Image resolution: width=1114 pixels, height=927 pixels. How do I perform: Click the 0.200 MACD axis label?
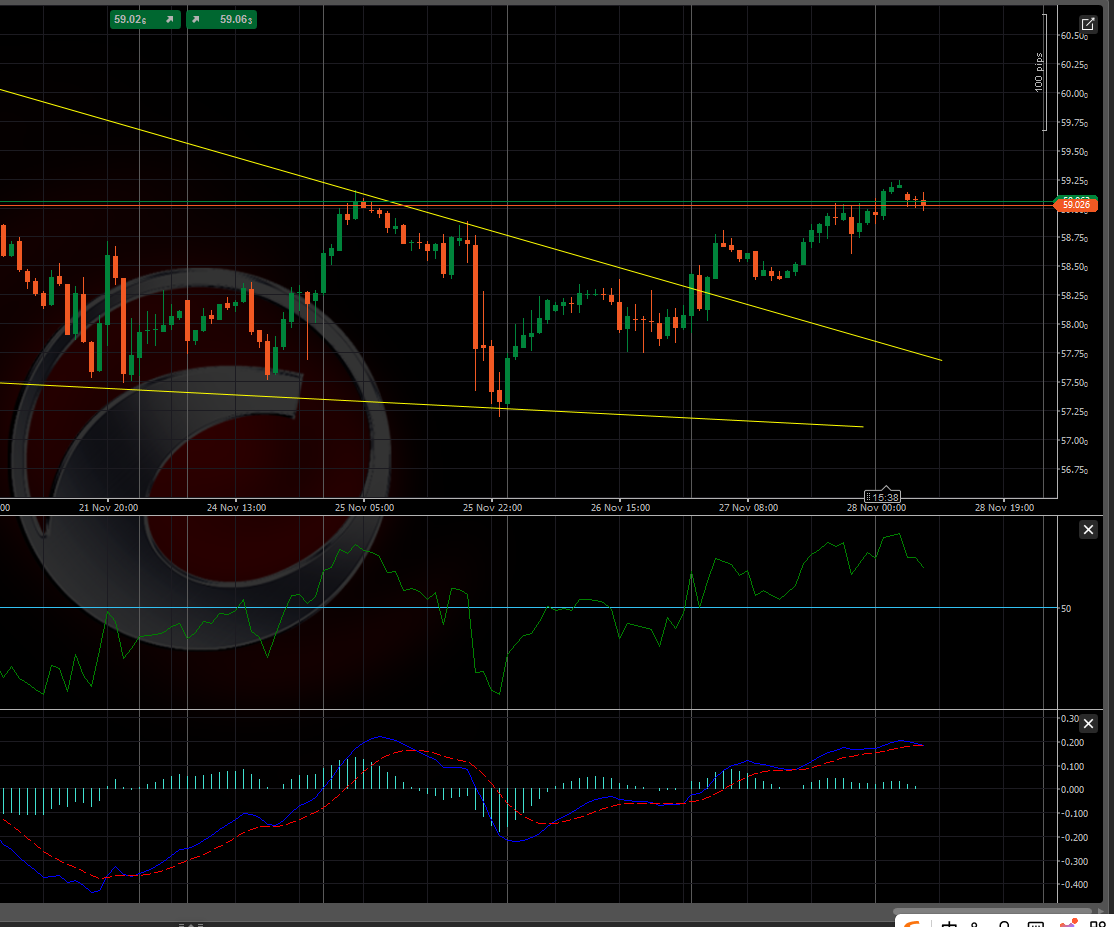[x=1072, y=742]
